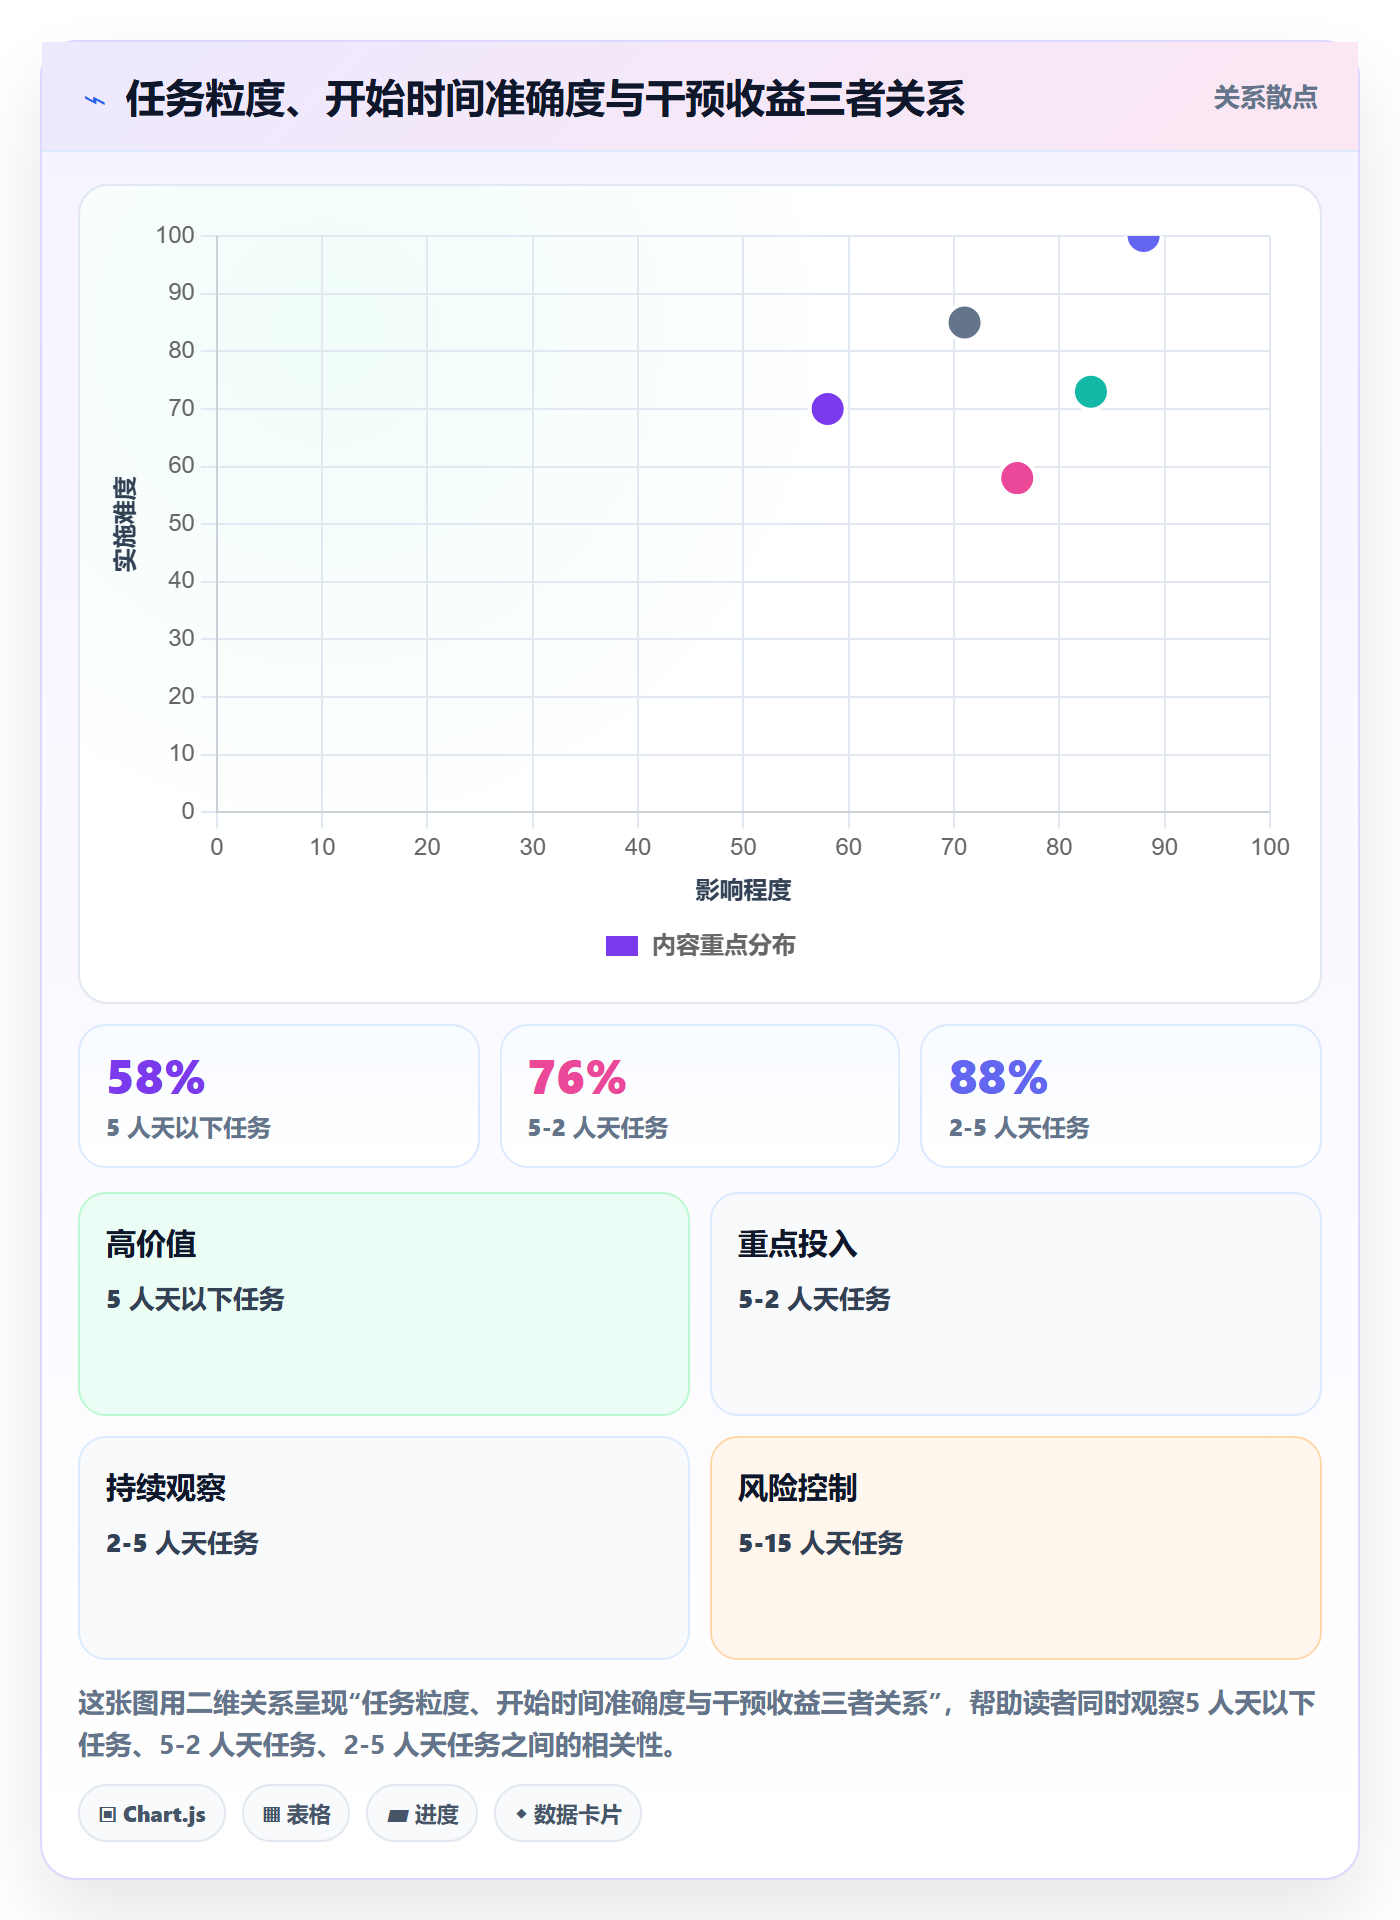The image size is (1400, 1920).
Task: Click the 影响程度 x-axis title
Action: click(743, 890)
